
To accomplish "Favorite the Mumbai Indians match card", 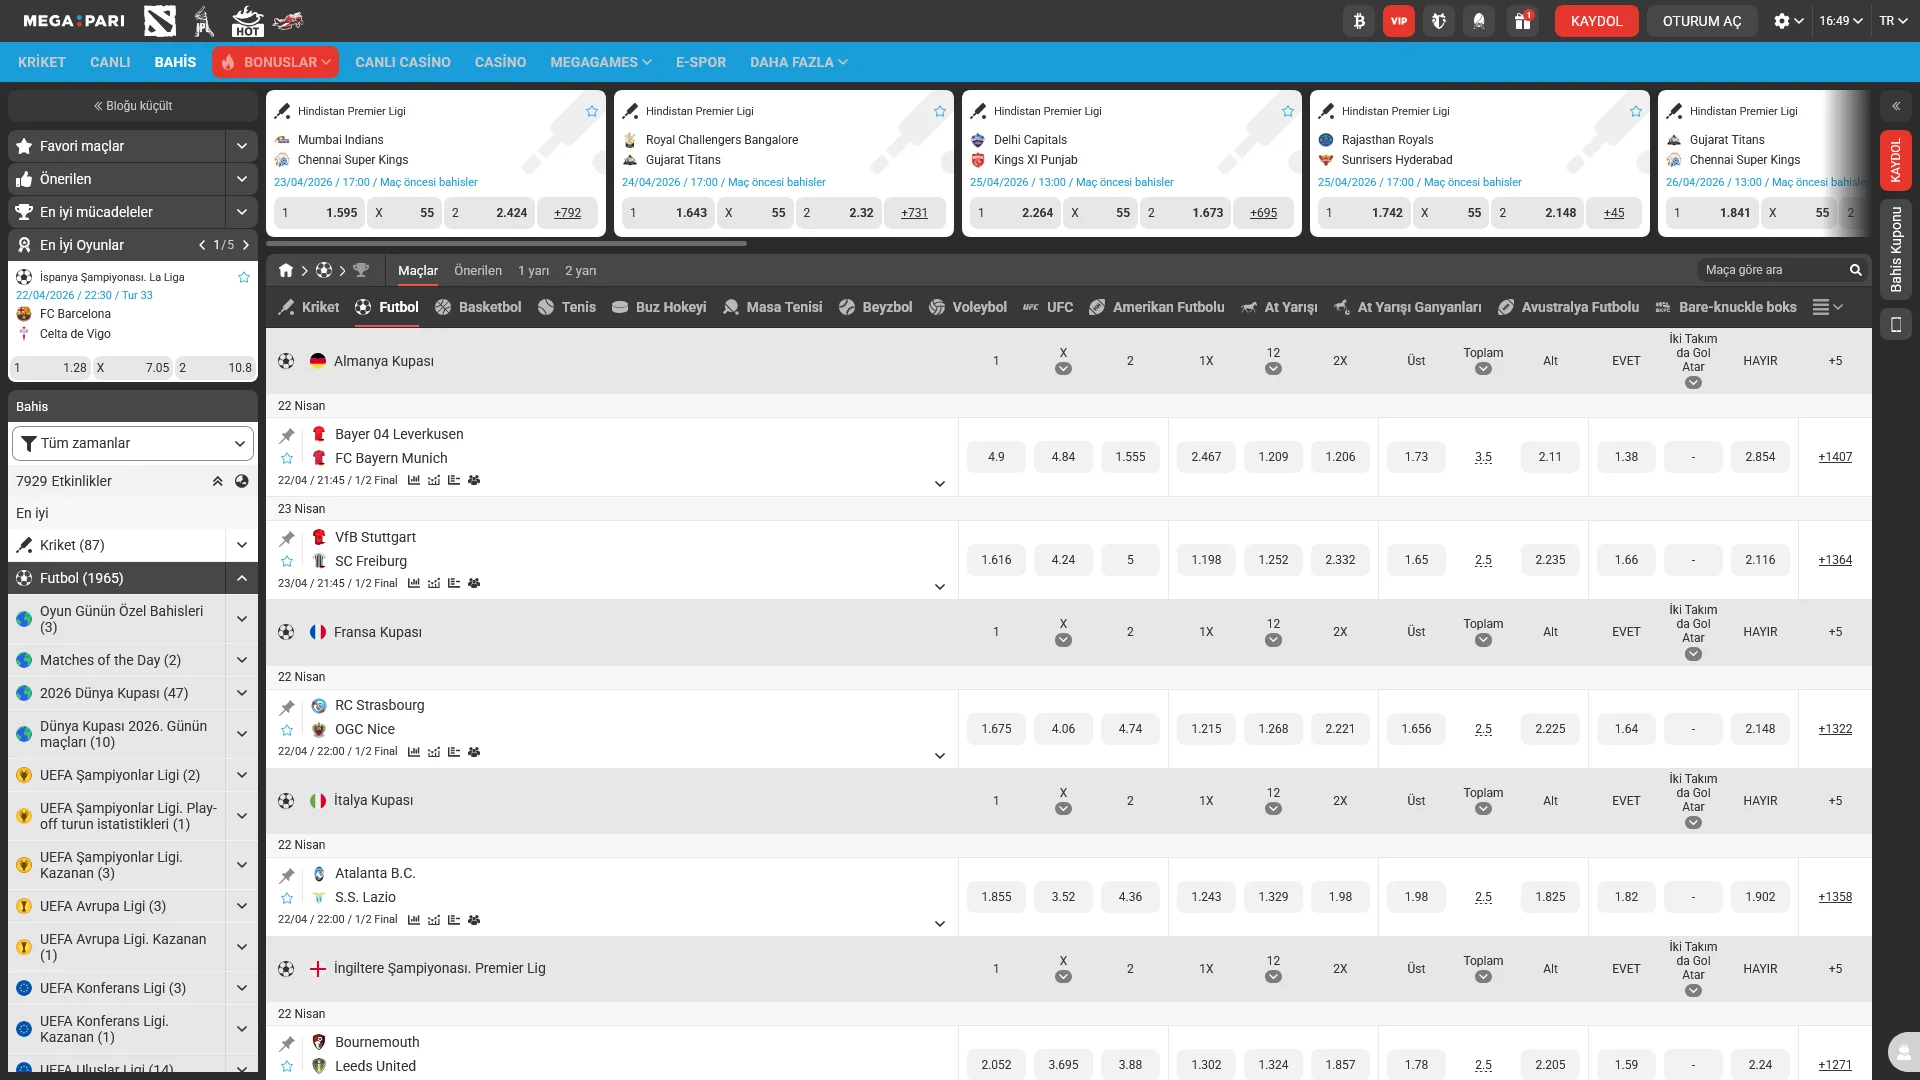I will (592, 111).
